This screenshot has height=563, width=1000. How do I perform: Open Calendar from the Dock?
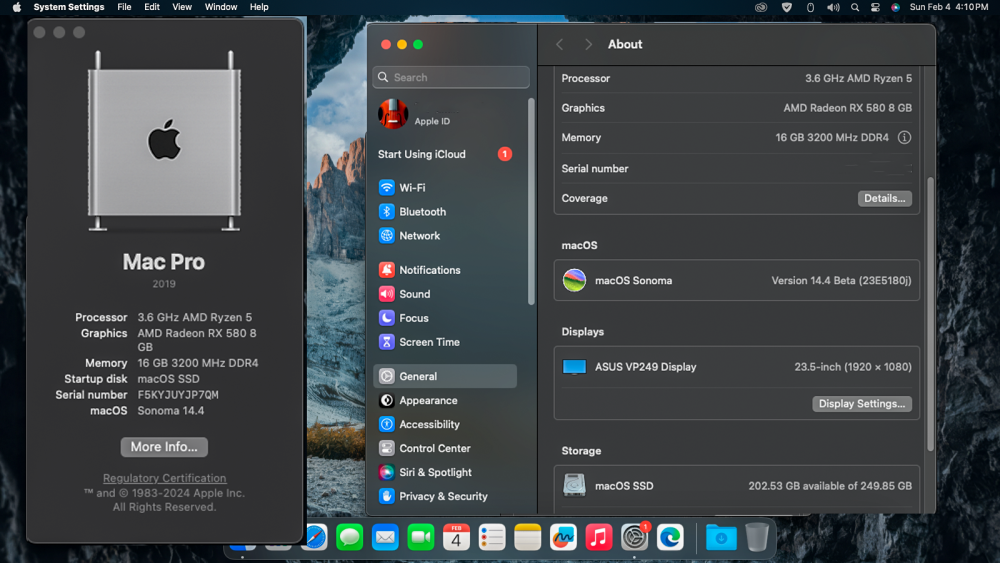(457, 537)
